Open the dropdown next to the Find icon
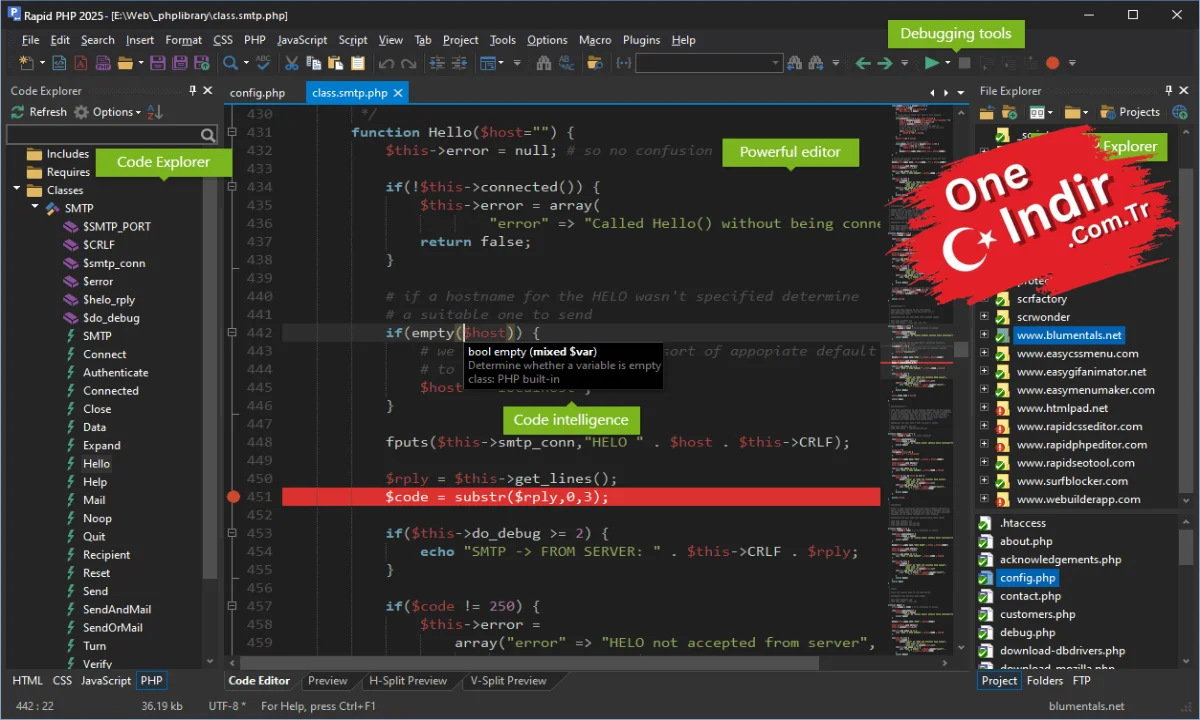The image size is (1200, 720). coord(246,63)
